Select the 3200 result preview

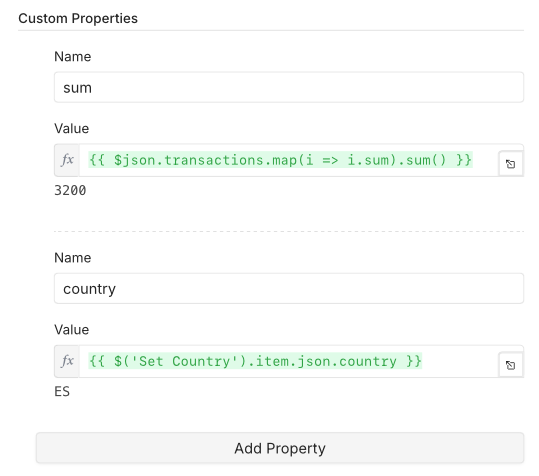coord(70,190)
